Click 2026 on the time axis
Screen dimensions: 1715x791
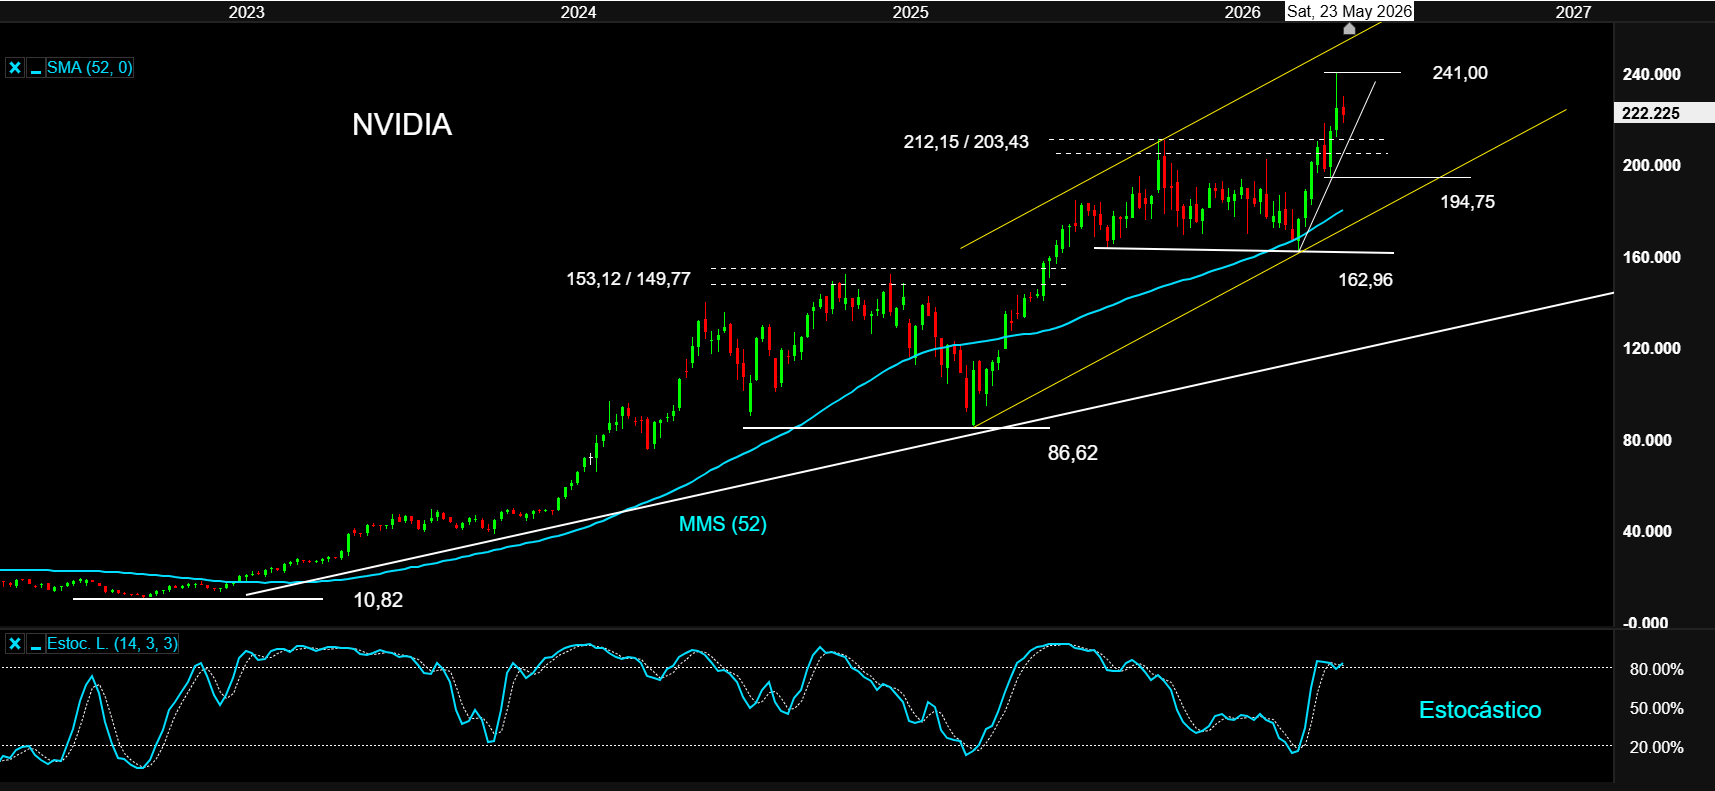click(1242, 12)
